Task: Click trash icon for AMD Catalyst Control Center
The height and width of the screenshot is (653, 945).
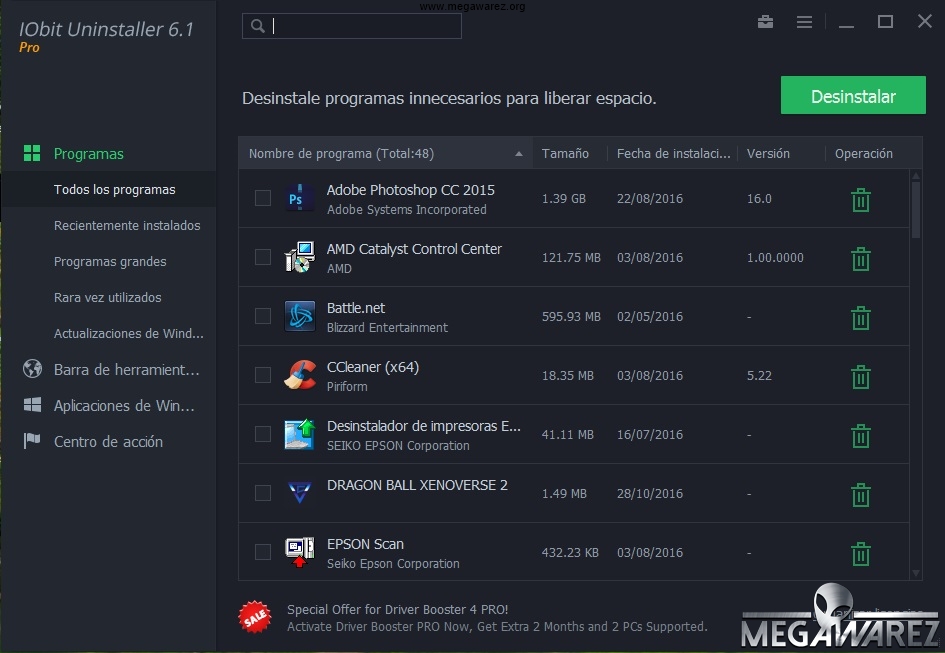Action: (861, 259)
